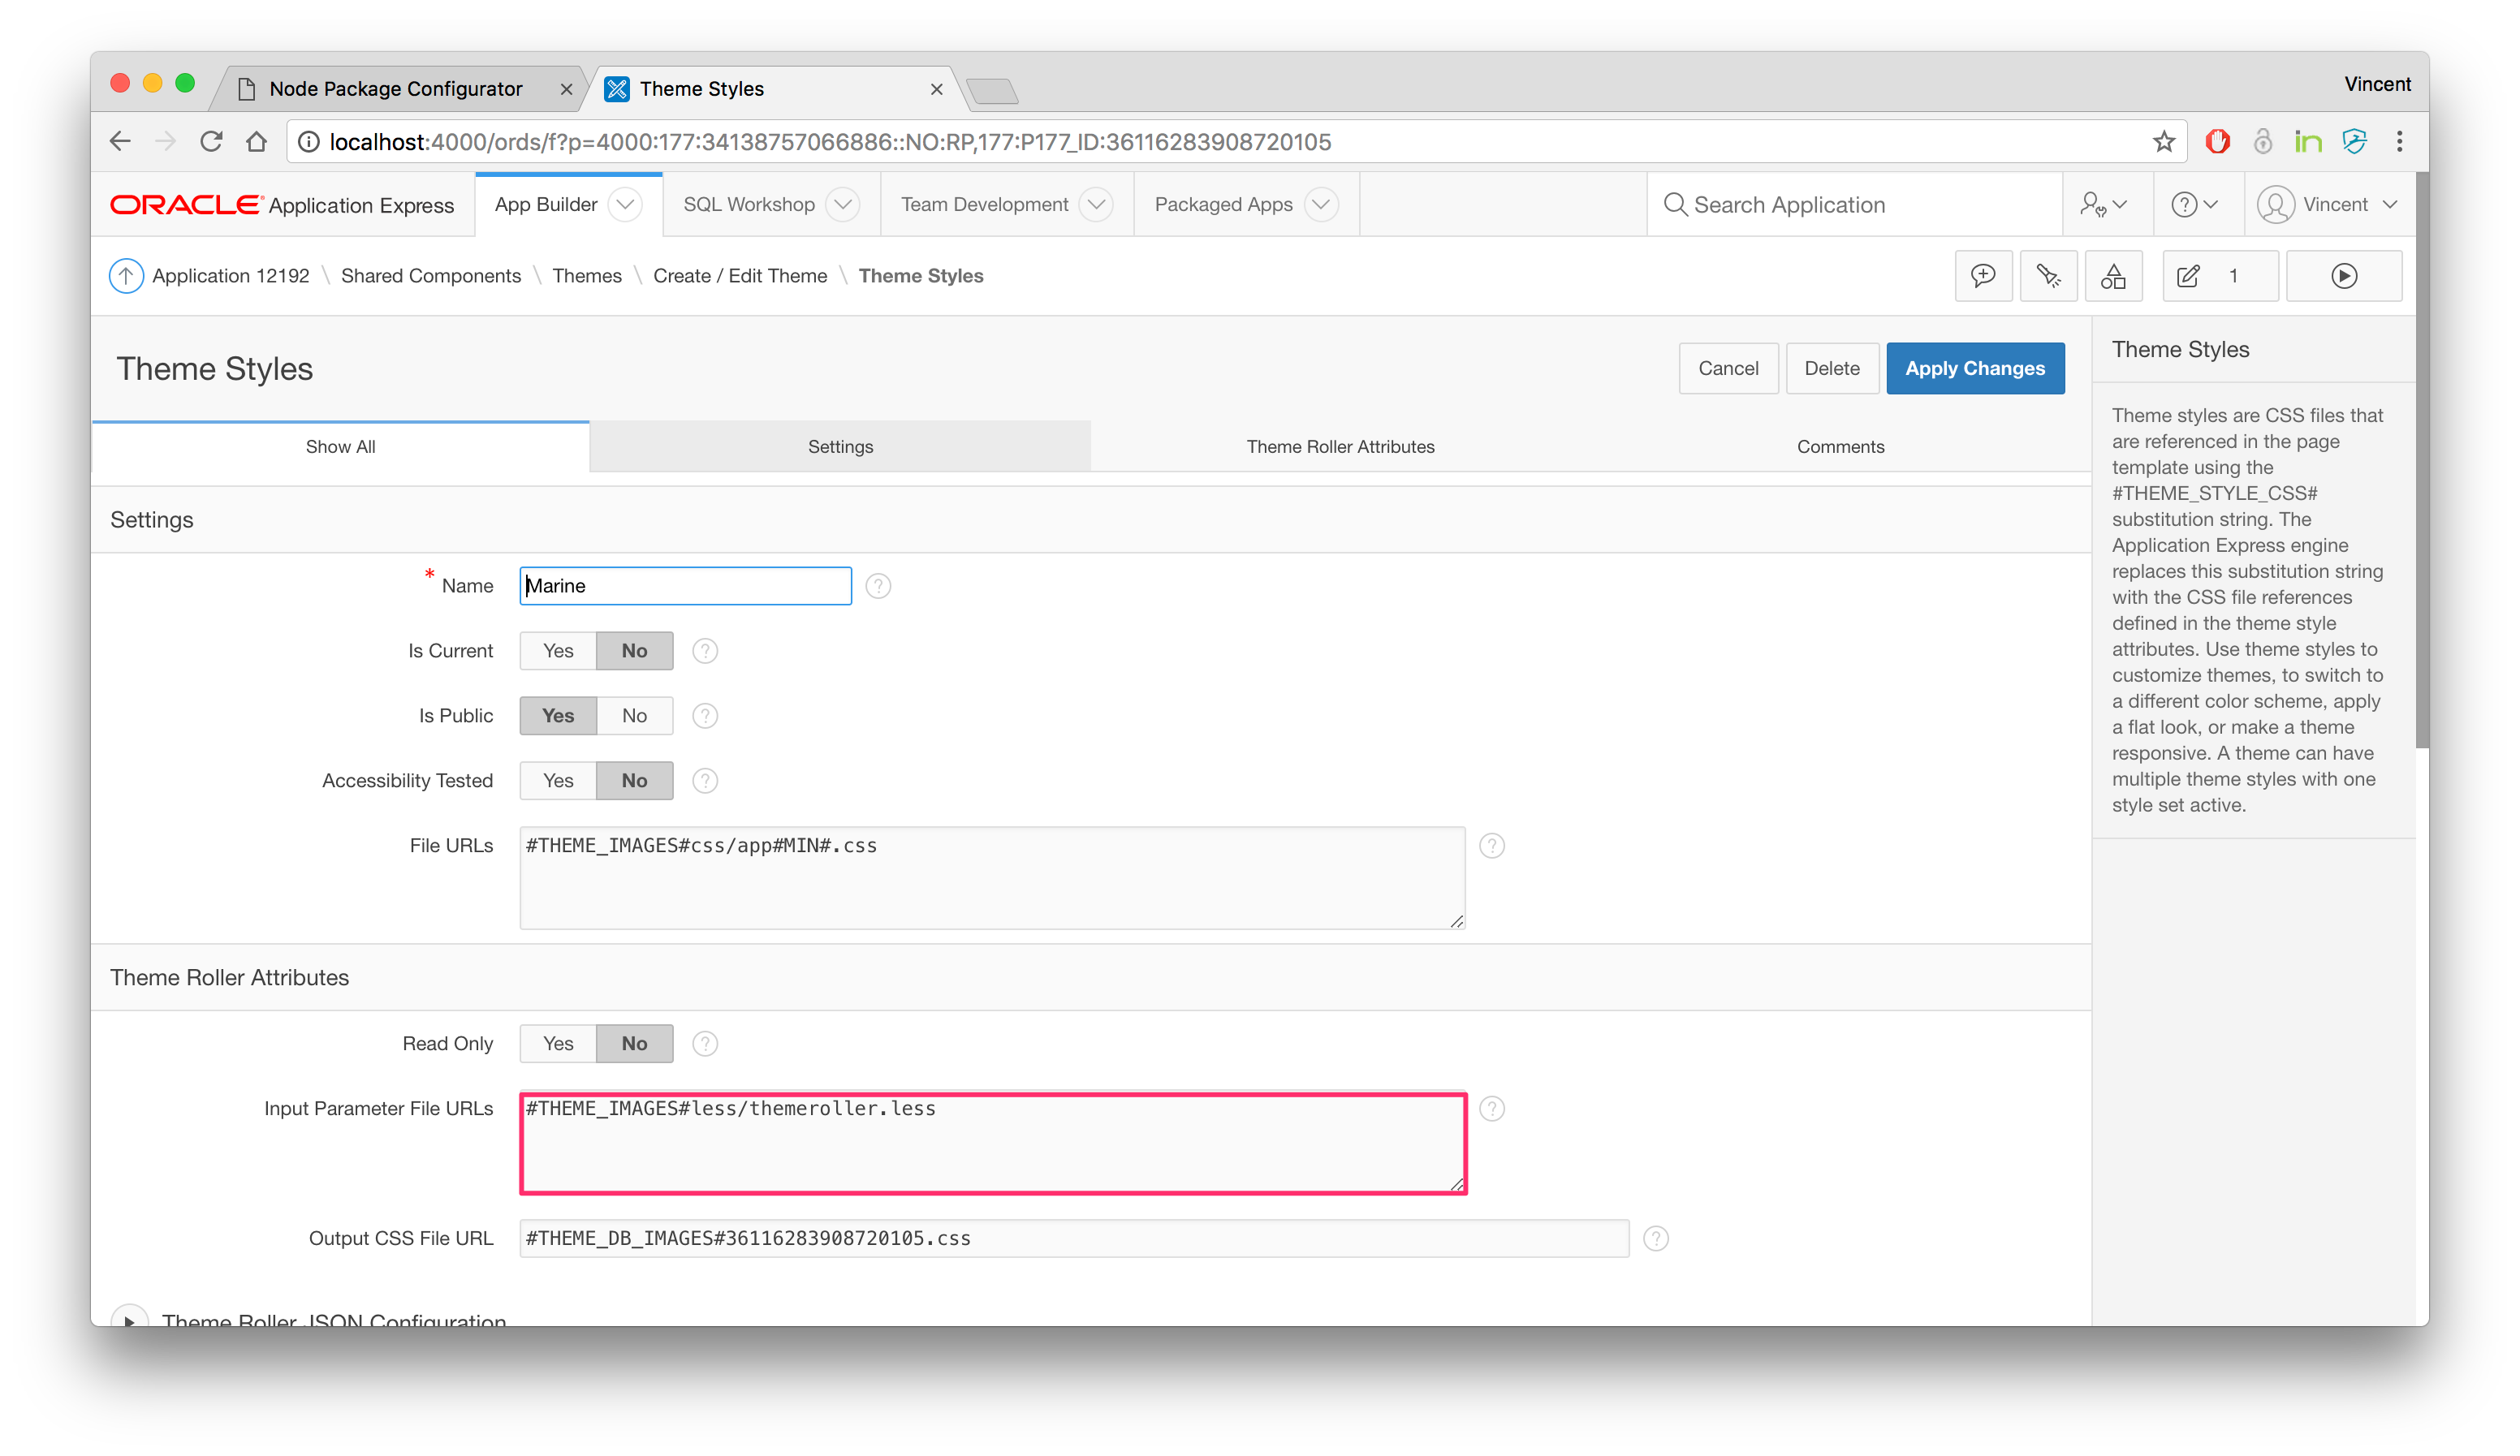Click the Name input field
Screen dimensions: 2520x1456
686,586
